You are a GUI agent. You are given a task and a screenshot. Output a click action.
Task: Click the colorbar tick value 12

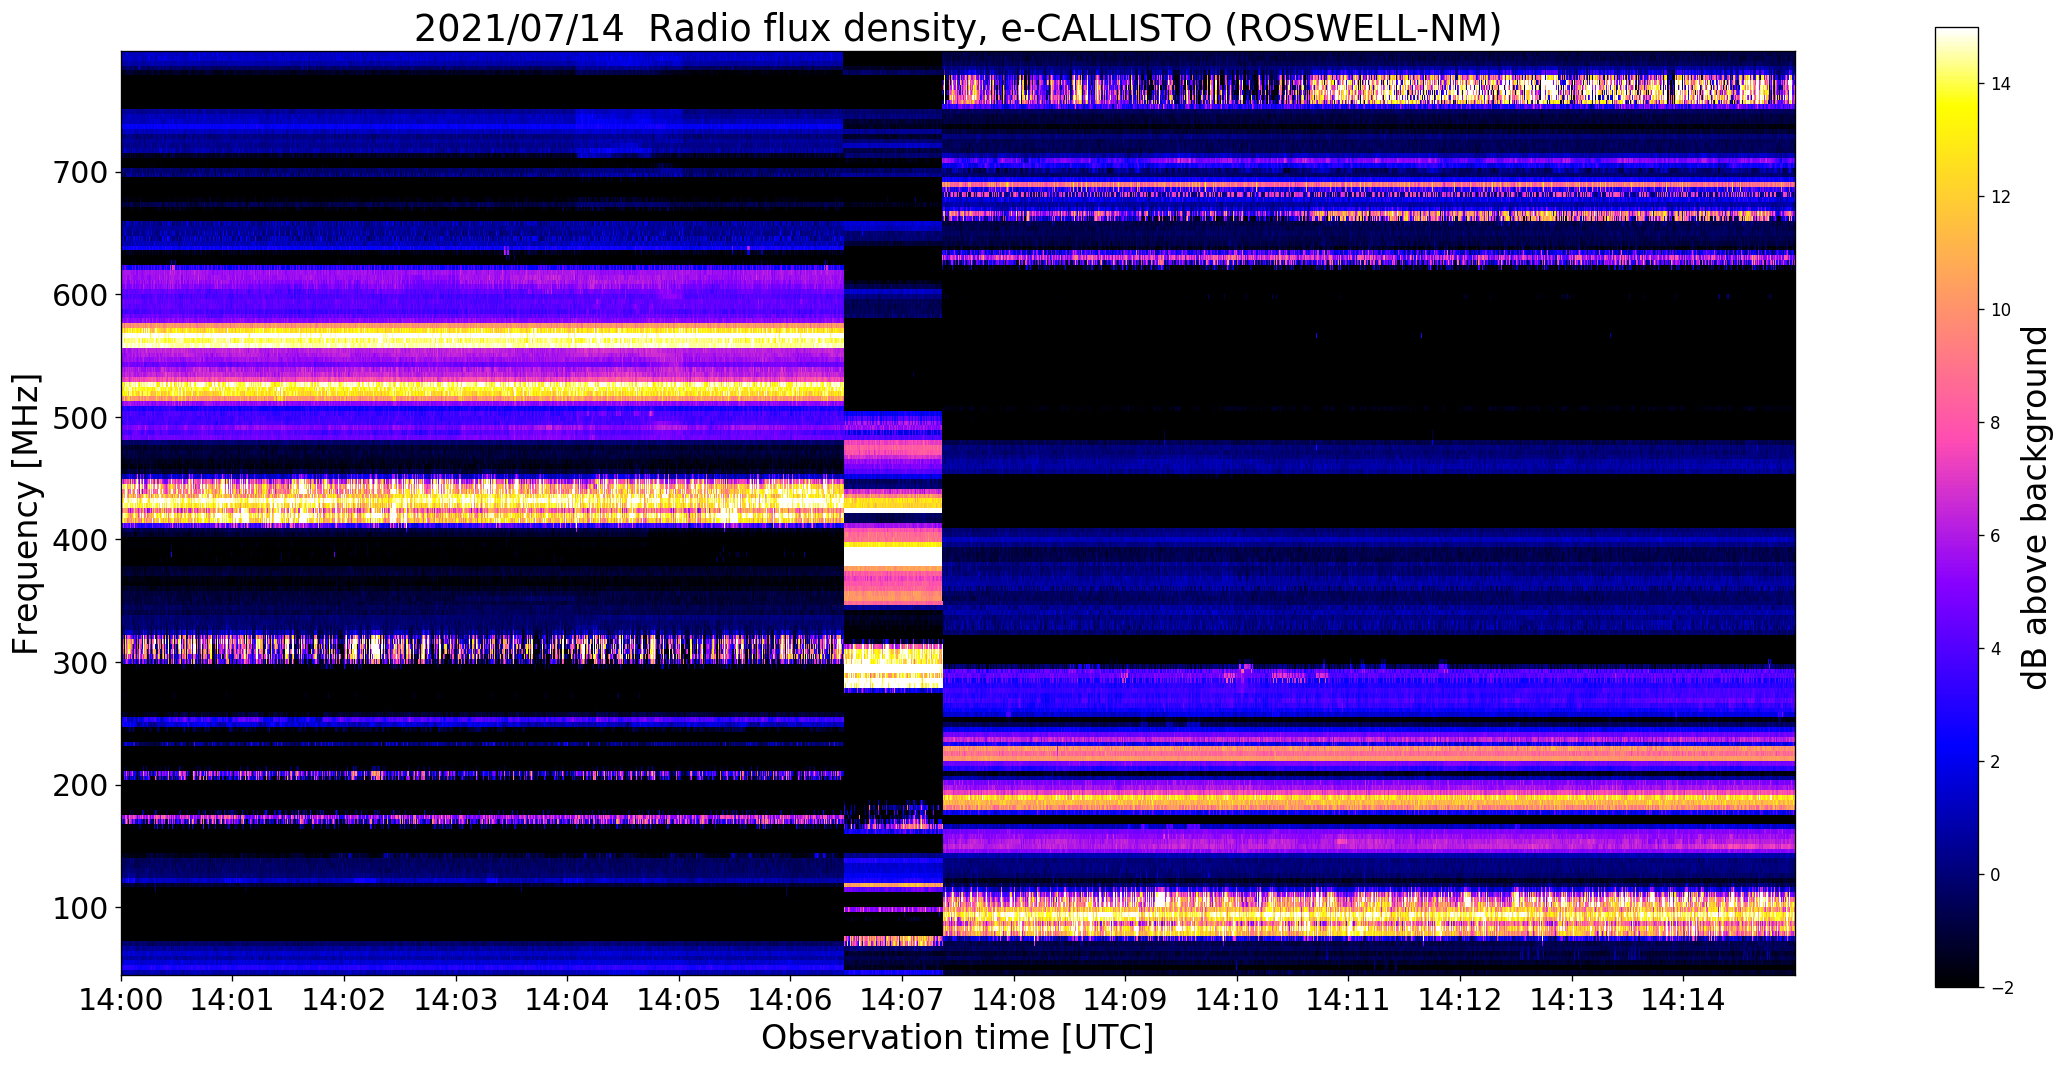pyautogui.click(x=2000, y=197)
